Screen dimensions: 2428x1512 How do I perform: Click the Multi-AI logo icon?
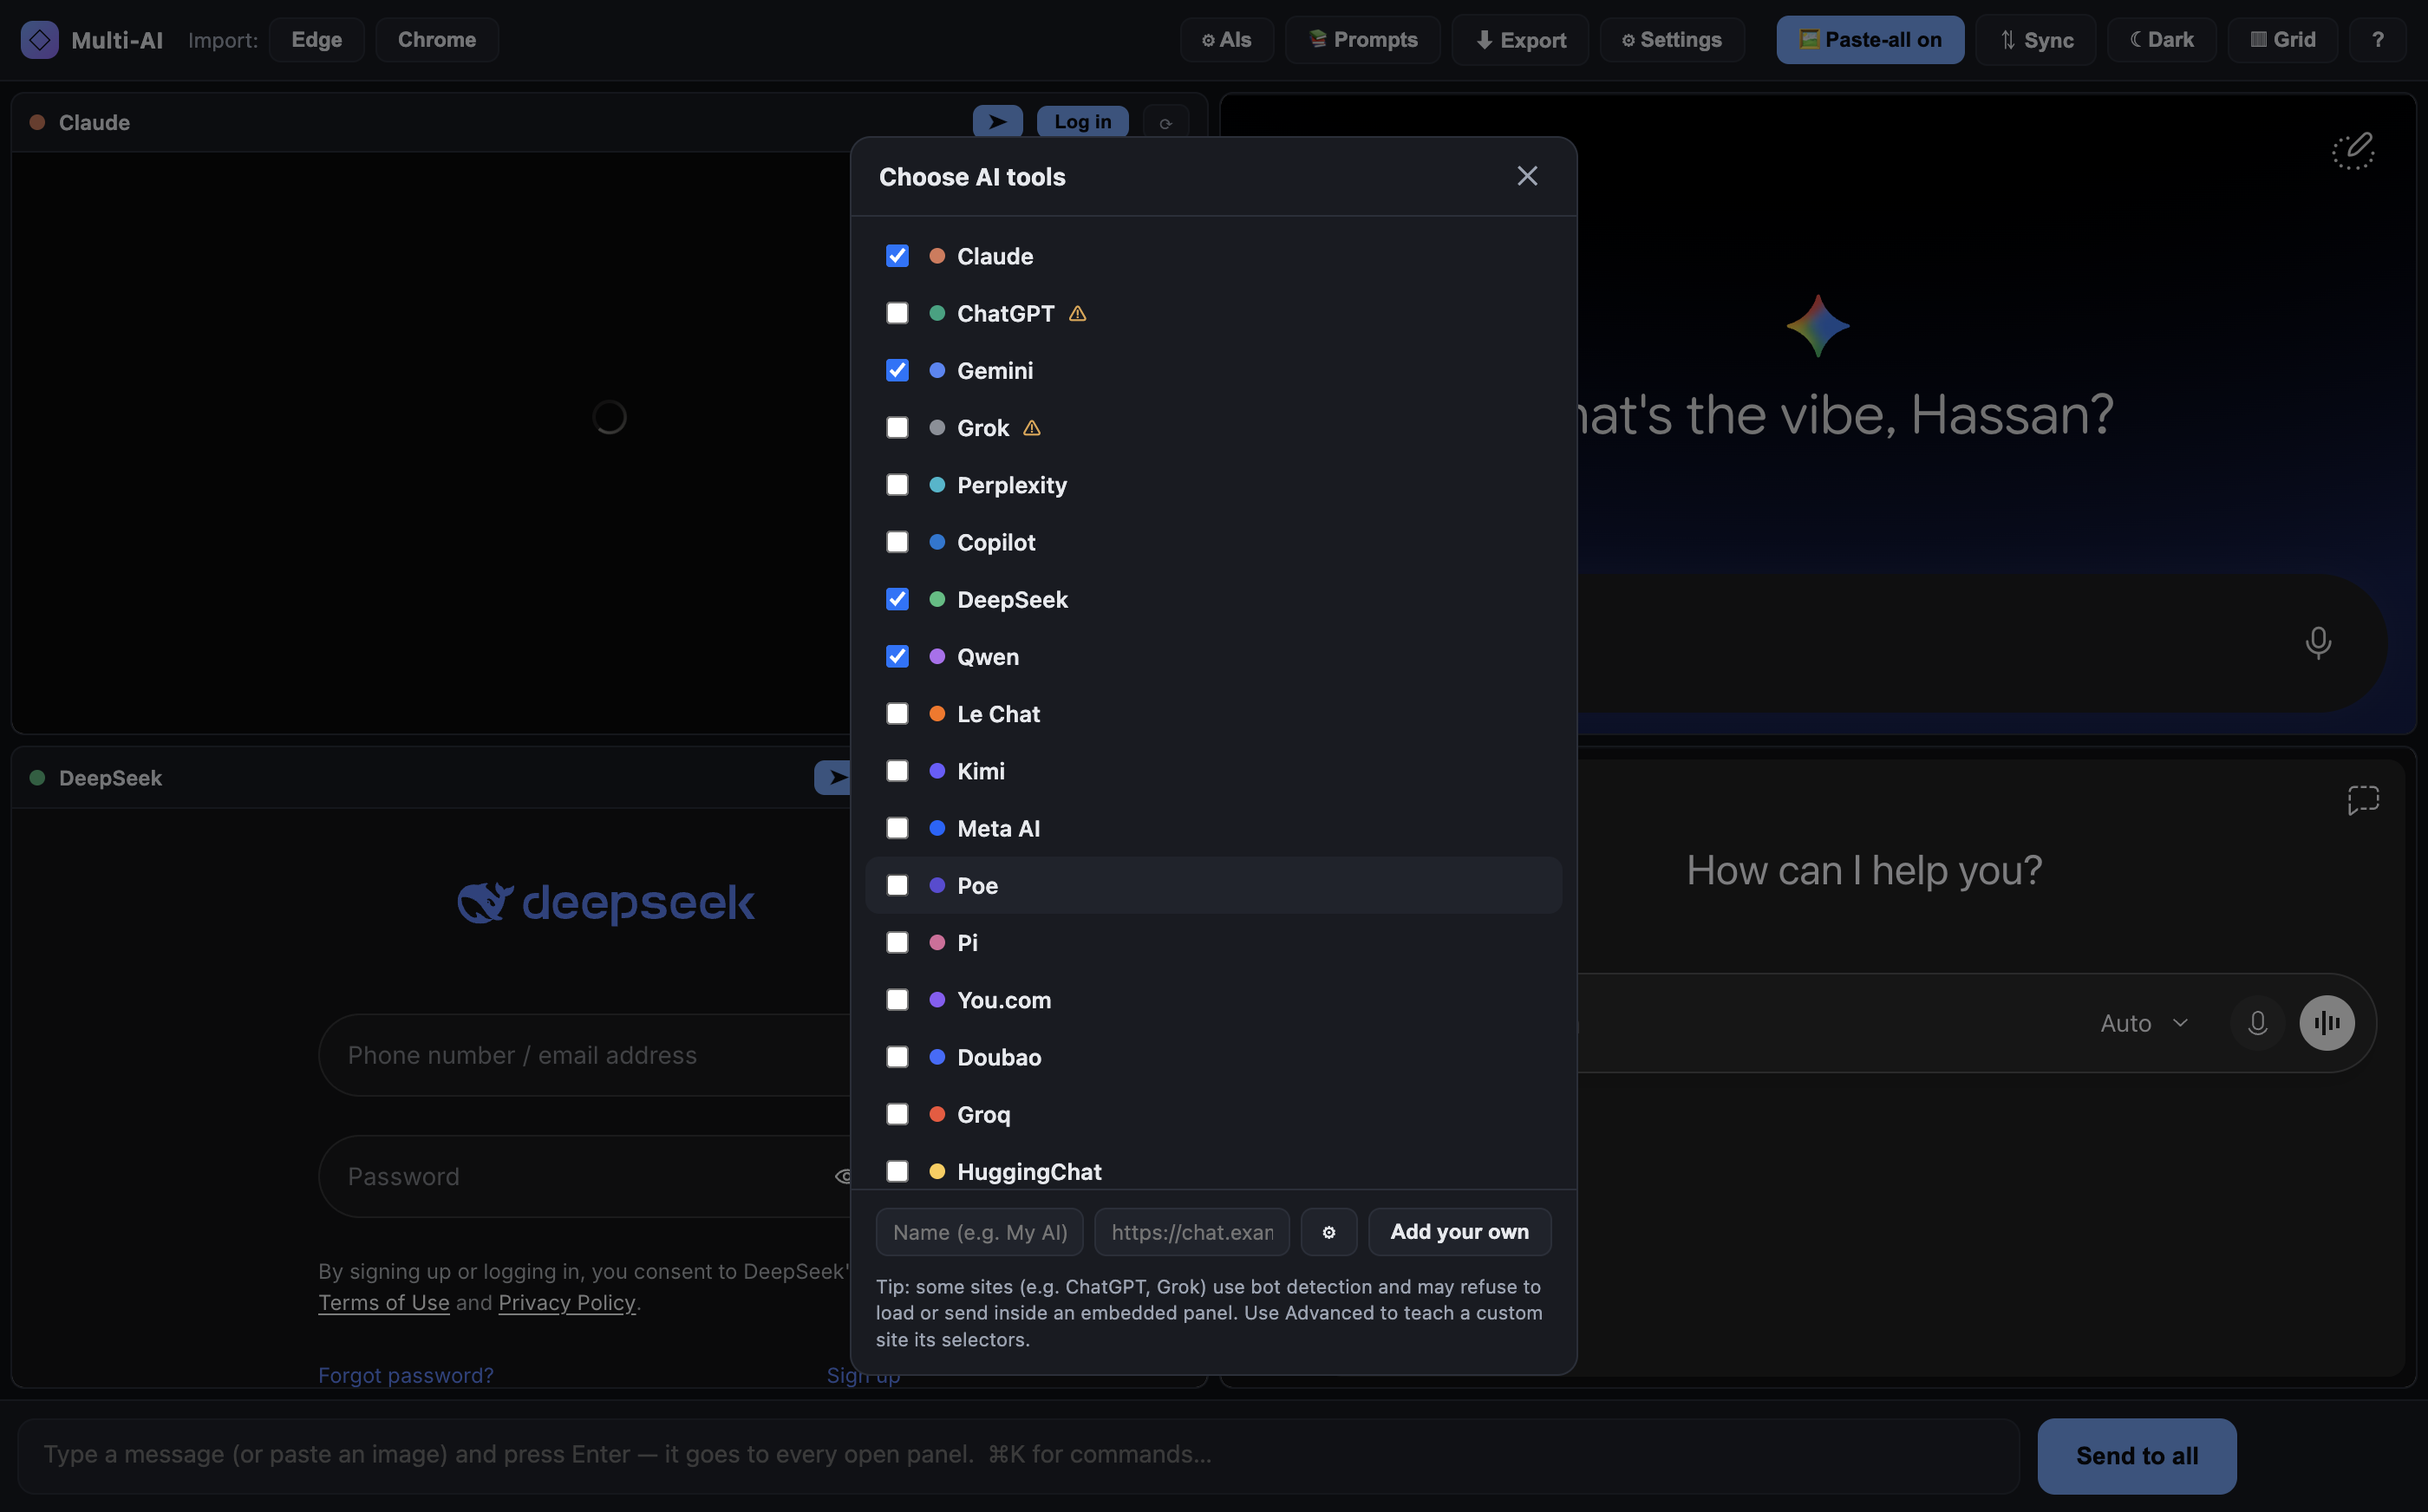coord(39,40)
